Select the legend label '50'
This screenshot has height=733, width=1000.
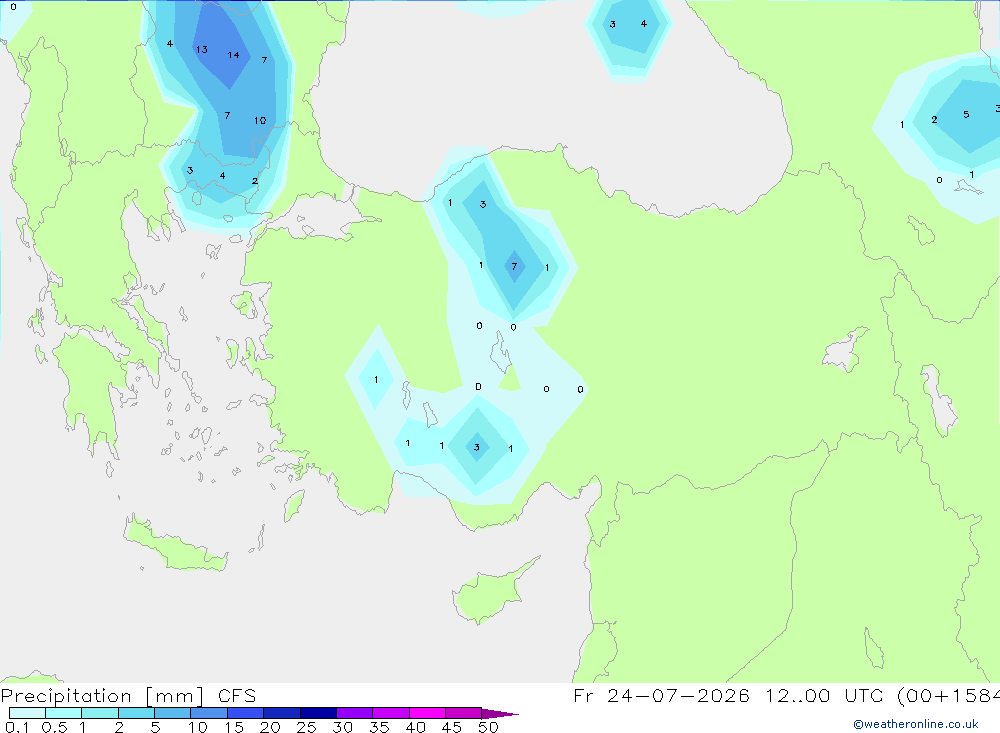(488, 727)
